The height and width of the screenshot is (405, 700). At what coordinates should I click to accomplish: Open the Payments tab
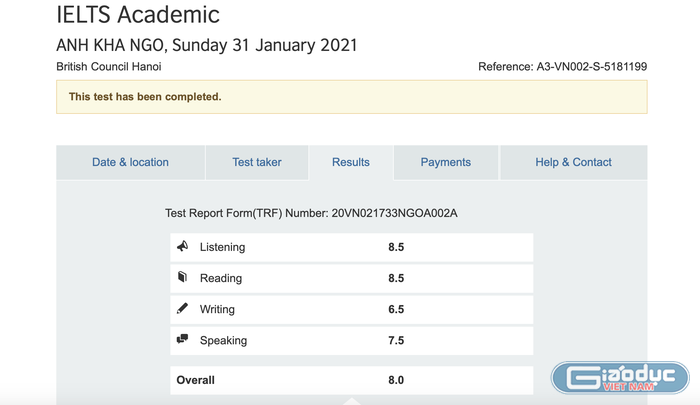pyautogui.click(x=446, y=162)
